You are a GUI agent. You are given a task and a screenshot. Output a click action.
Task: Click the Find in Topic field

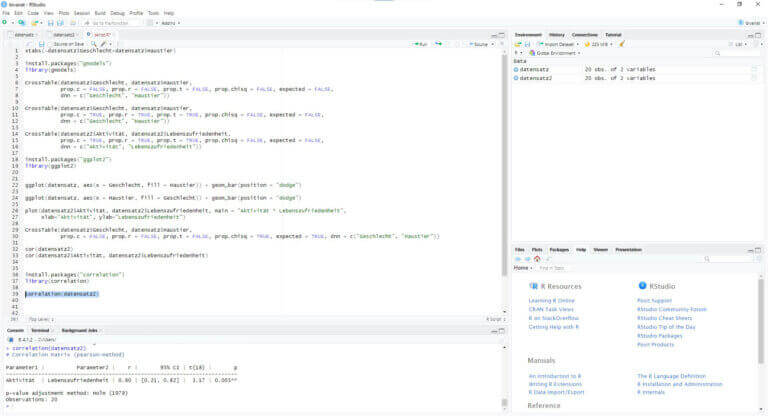point(558,268)
